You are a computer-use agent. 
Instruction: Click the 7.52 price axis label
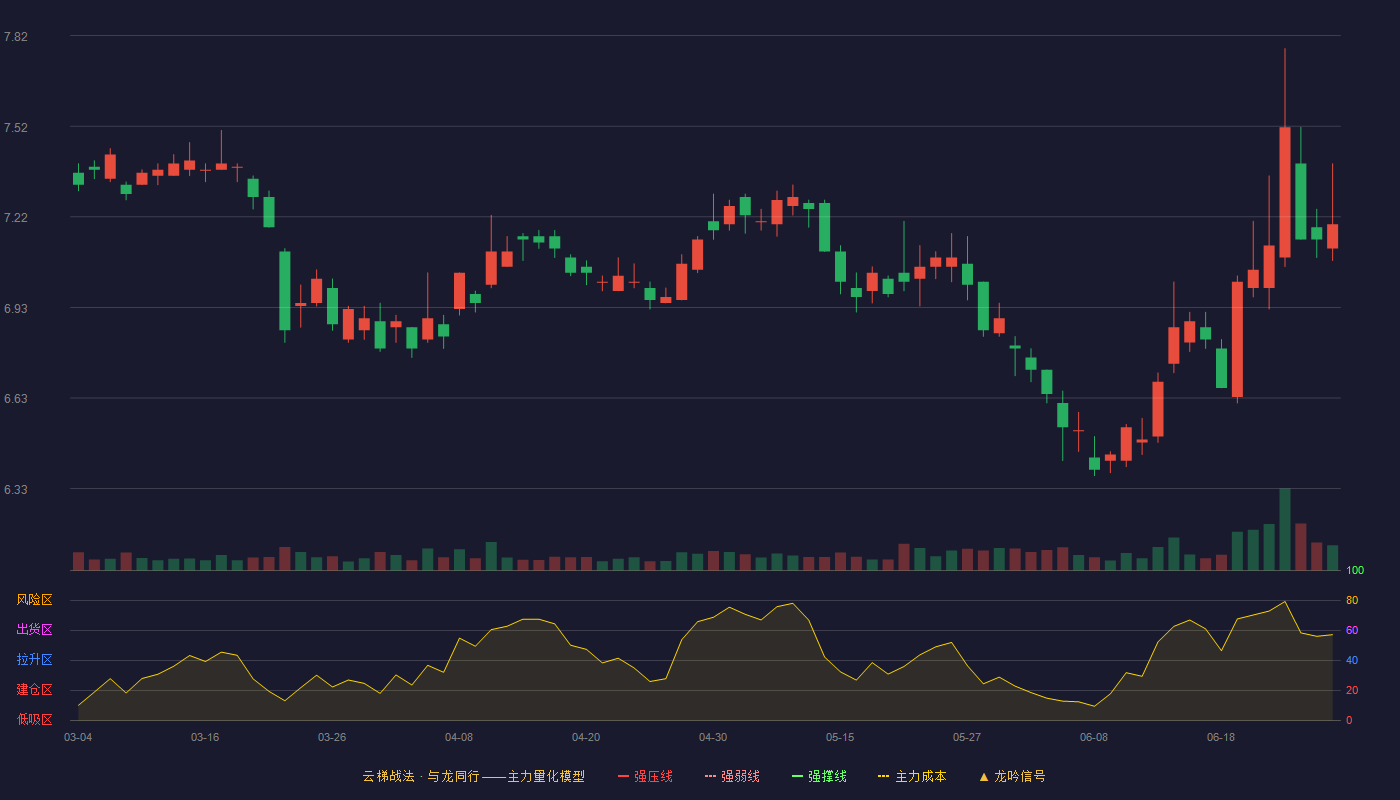pos(16,128)
